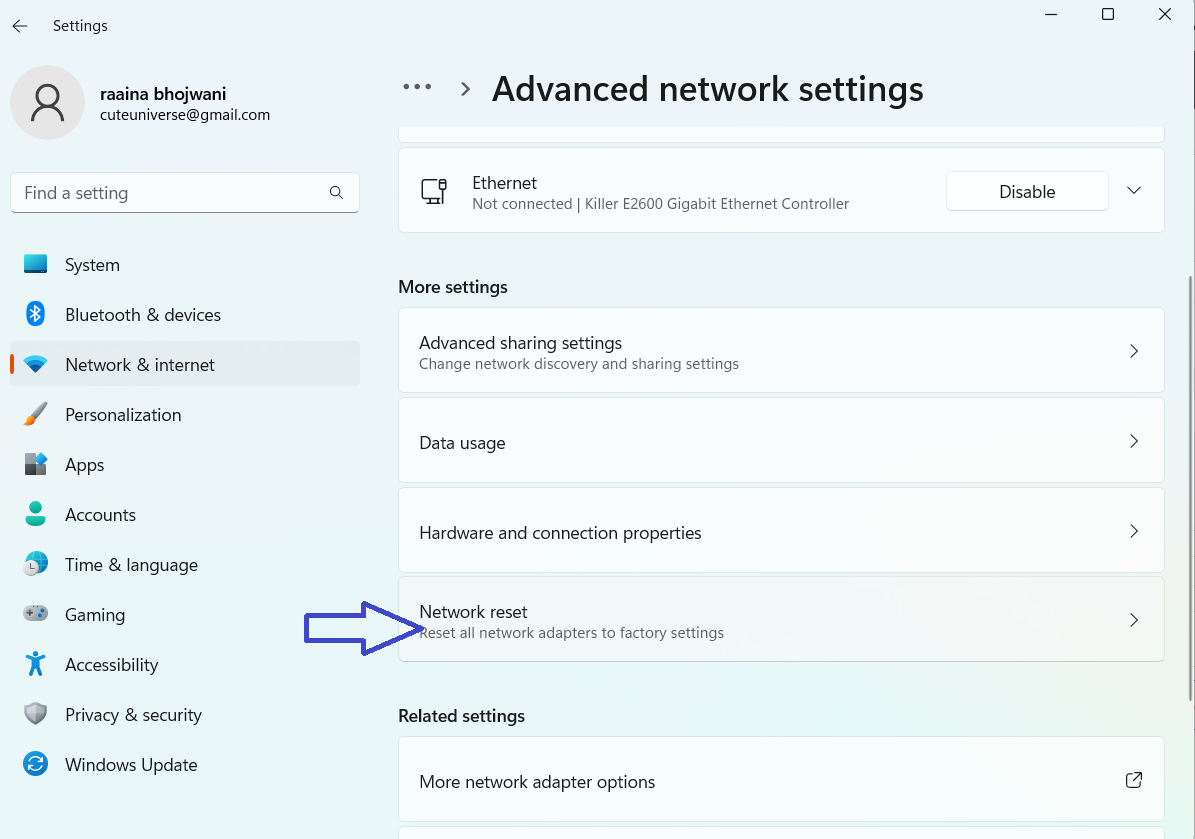Open the Data usage page
The width and height of the screenshot is (1195, 839).
[780, 442]
